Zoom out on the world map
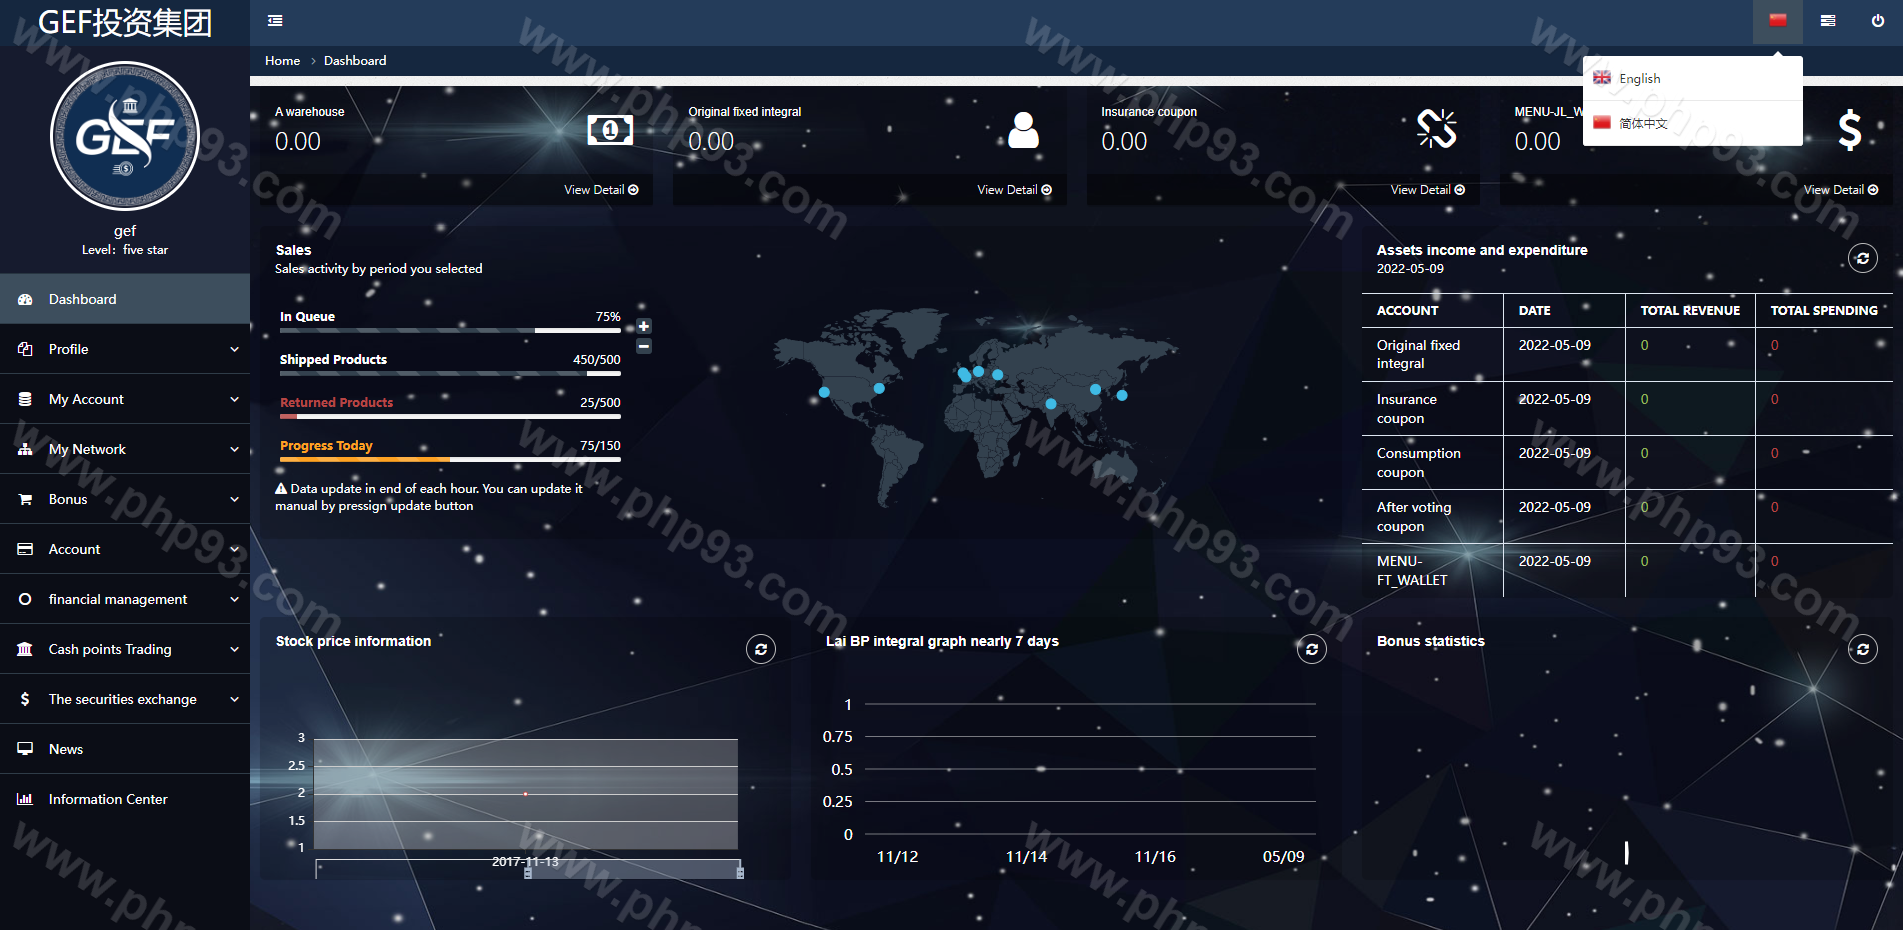Image resolution: width=1903 pixels, height=930 pixels. tap(644, 346)
